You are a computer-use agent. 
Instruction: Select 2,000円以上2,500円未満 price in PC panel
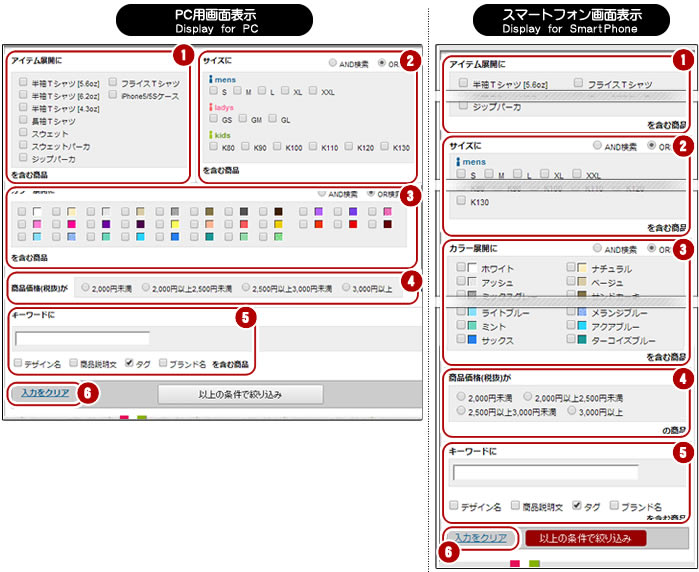point(145,288)
